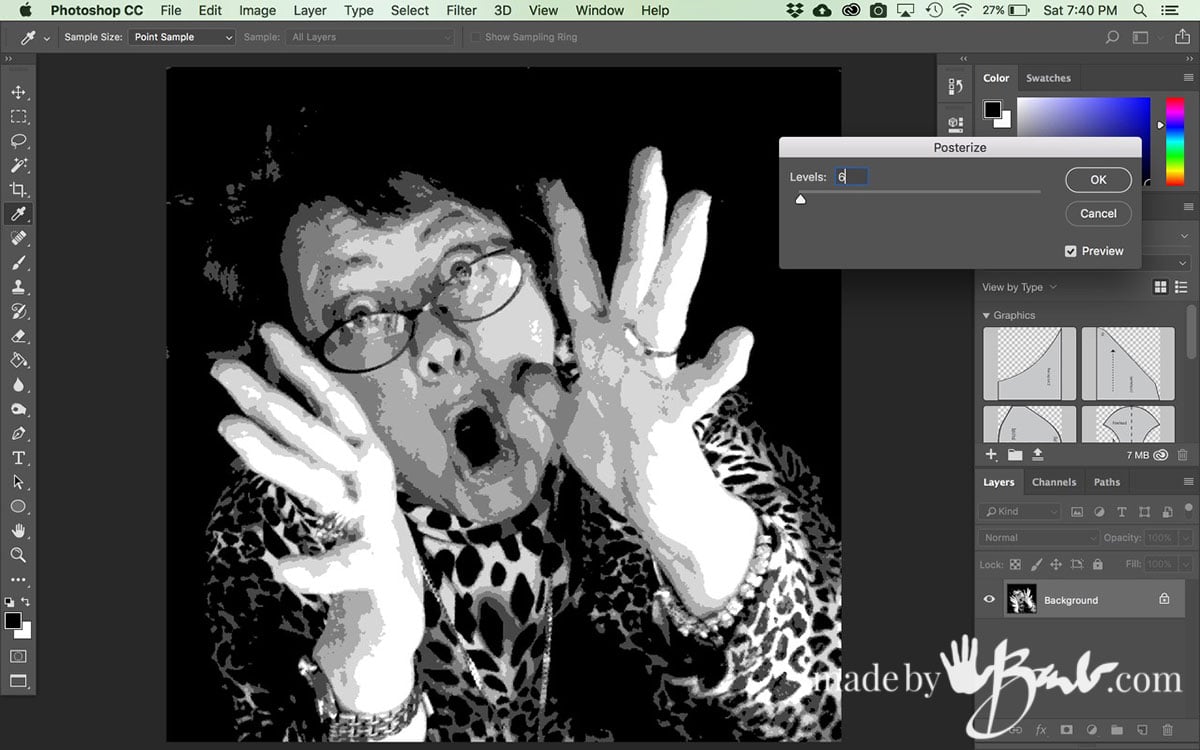Cancel the Posterize dialog
The image size is (1200, 750).
pos(1098,213)
